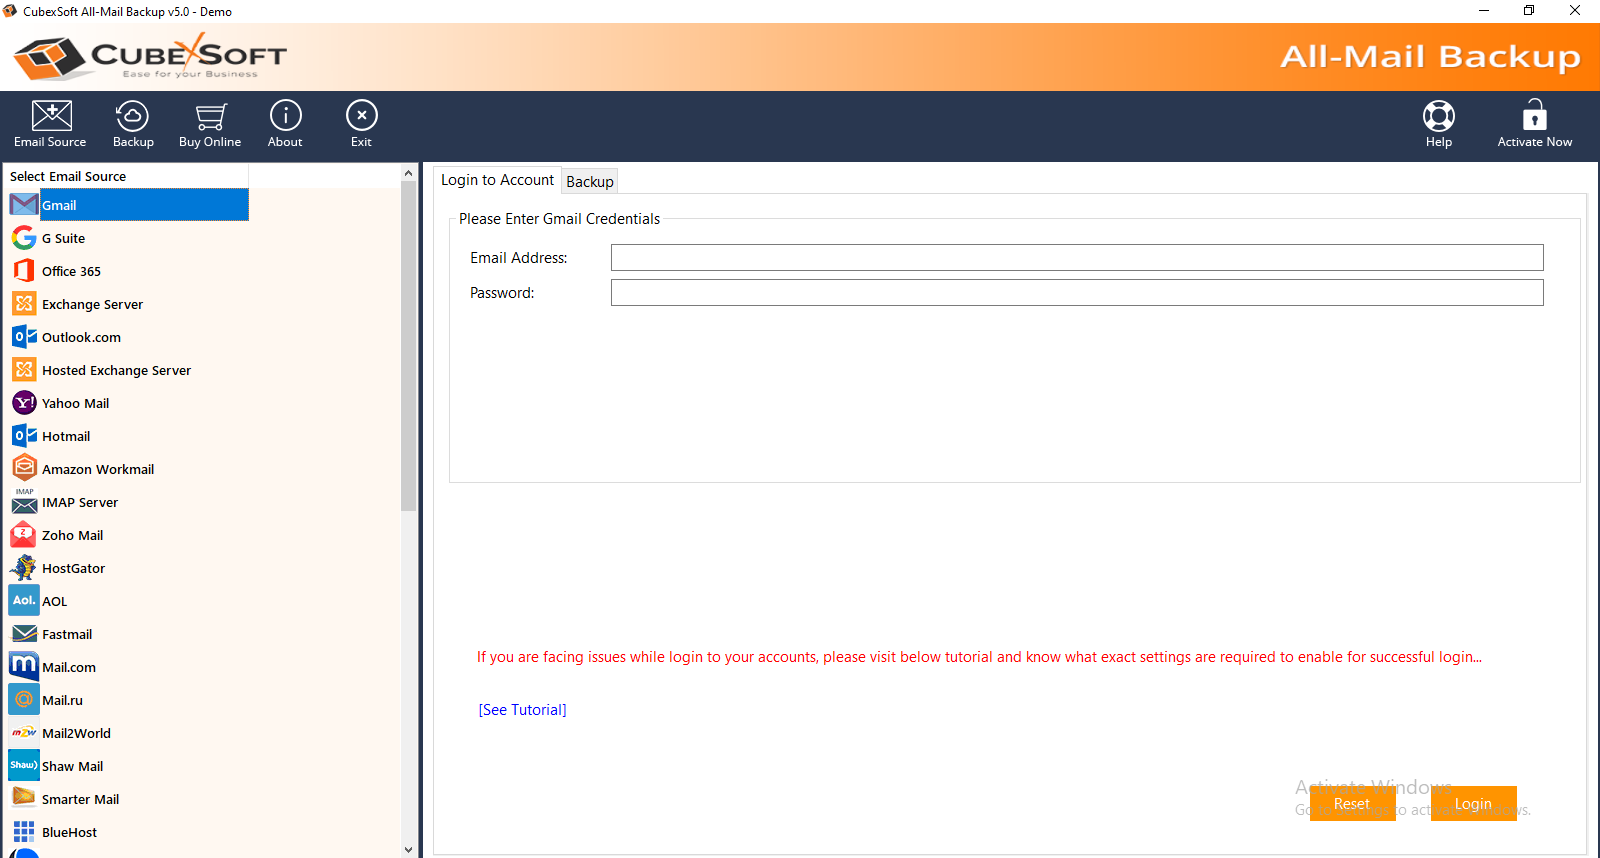
Task: Select 'Shaw Mail' label in list
Action: click(x=72, y=767)
